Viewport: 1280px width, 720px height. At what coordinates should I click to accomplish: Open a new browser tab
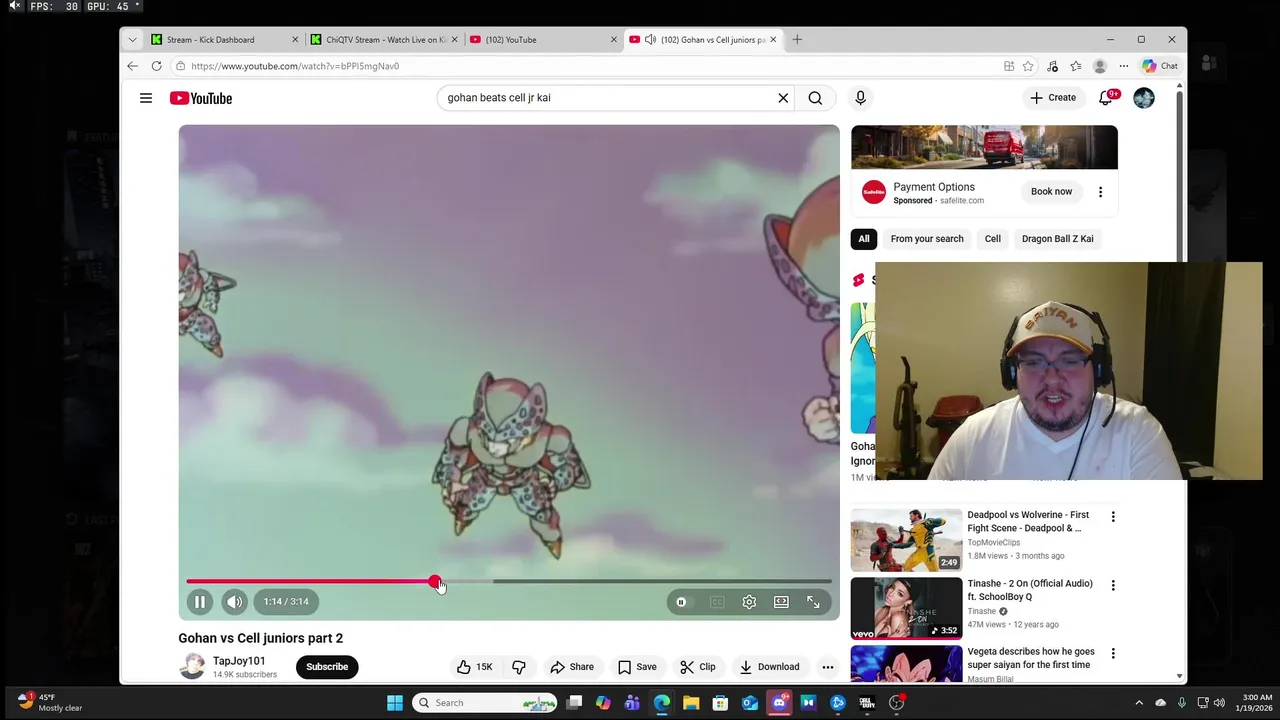point(797,40)
